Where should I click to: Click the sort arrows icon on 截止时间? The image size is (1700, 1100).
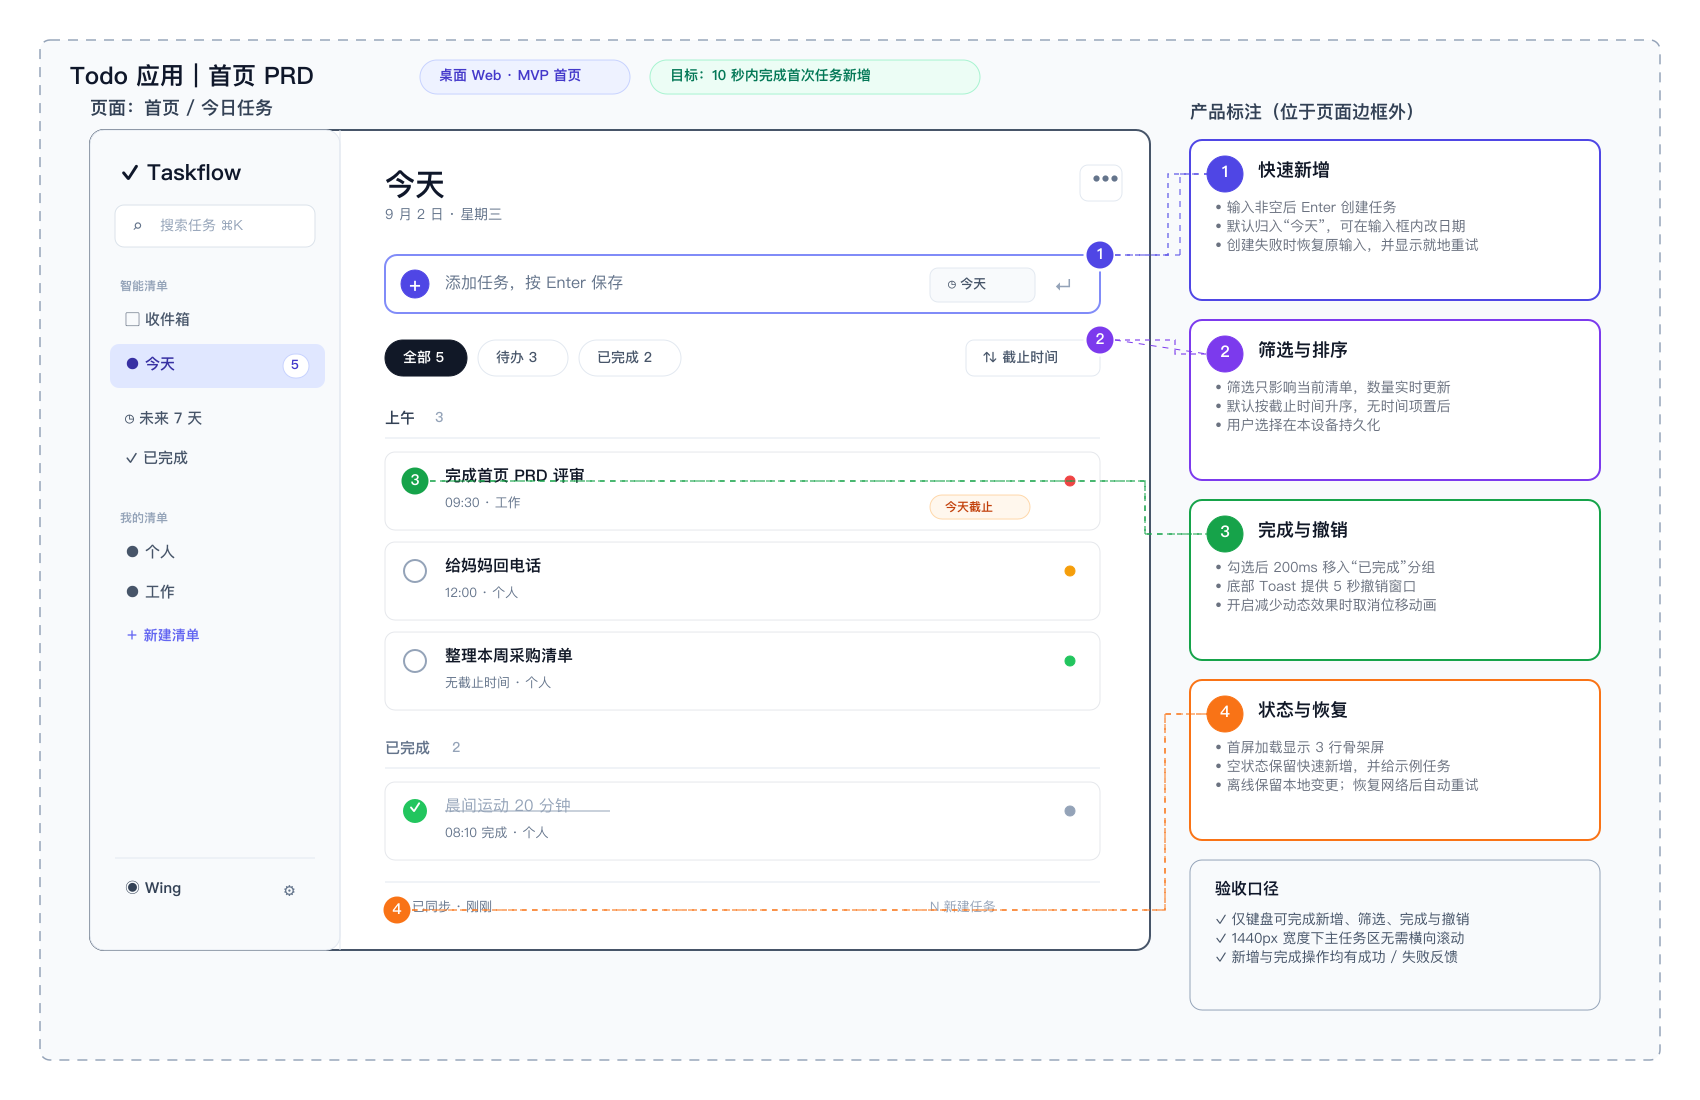[x=989, y=357]
